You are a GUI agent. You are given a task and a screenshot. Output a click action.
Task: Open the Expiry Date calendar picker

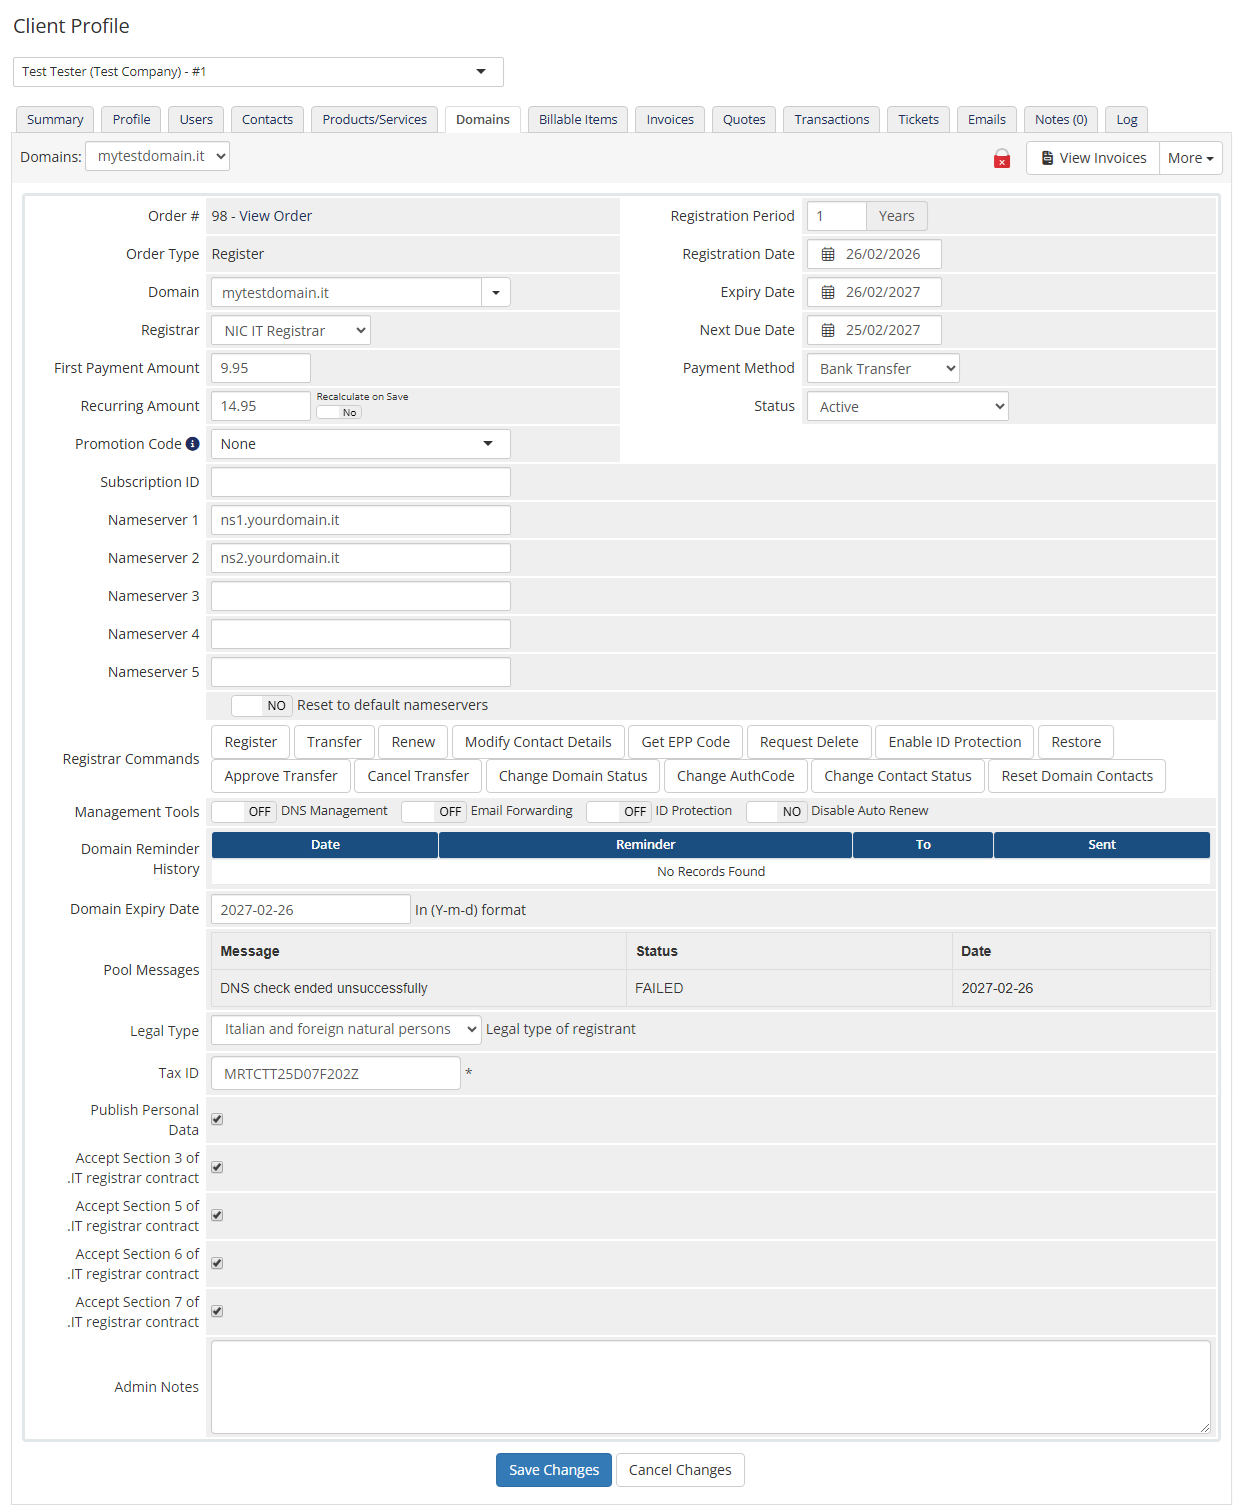(828, 292)
